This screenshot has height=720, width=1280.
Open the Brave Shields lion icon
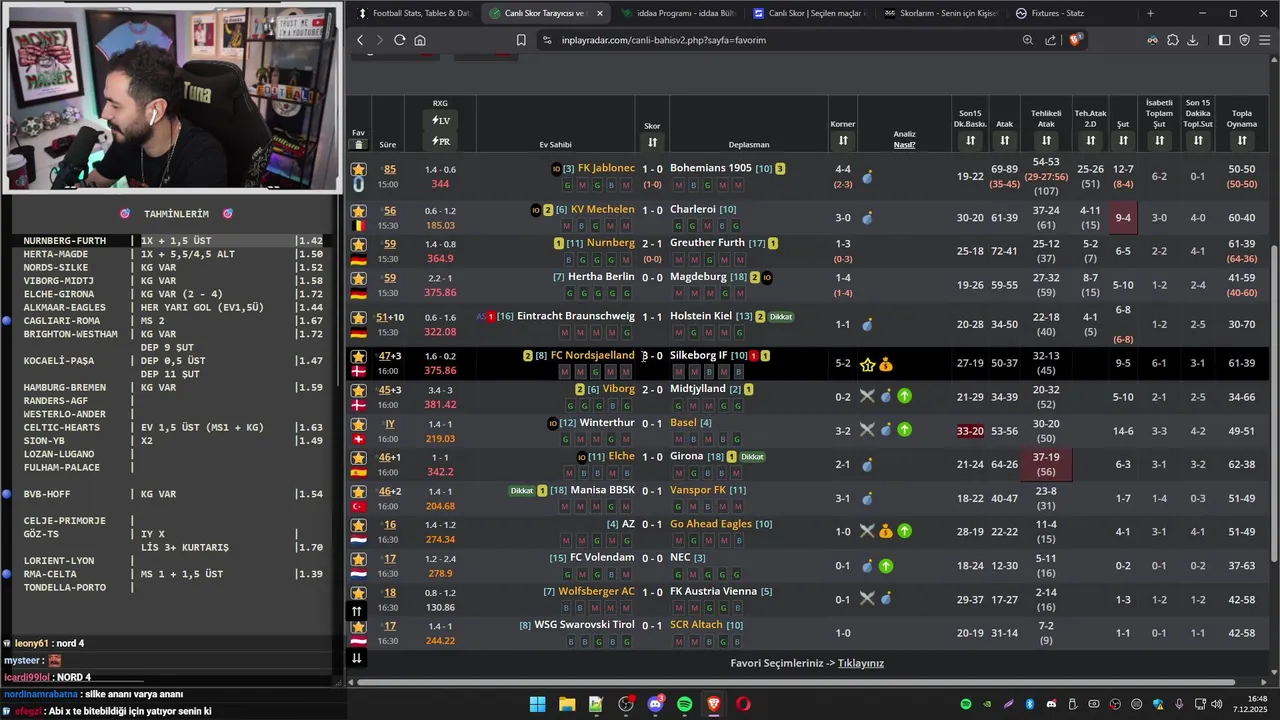click(1075, 40)
